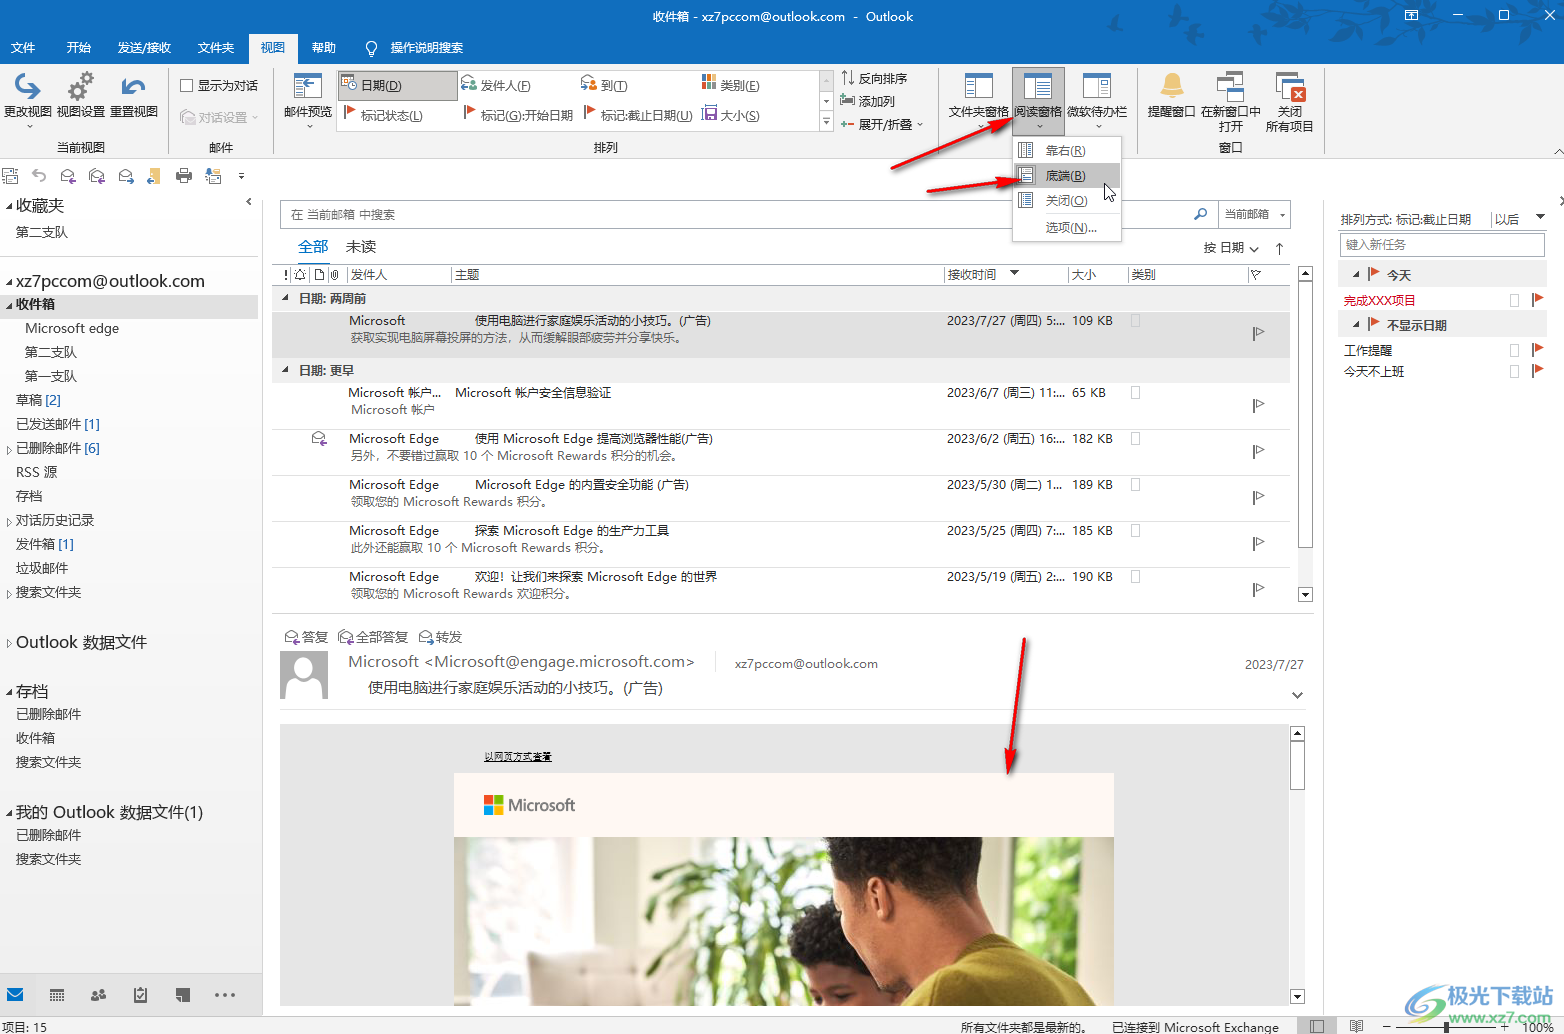Image resolution: width=1564 pixels, height=1034 pixels.
Task: Toggle category box on the 2023/7/27 email
Action: point(1136,321)
